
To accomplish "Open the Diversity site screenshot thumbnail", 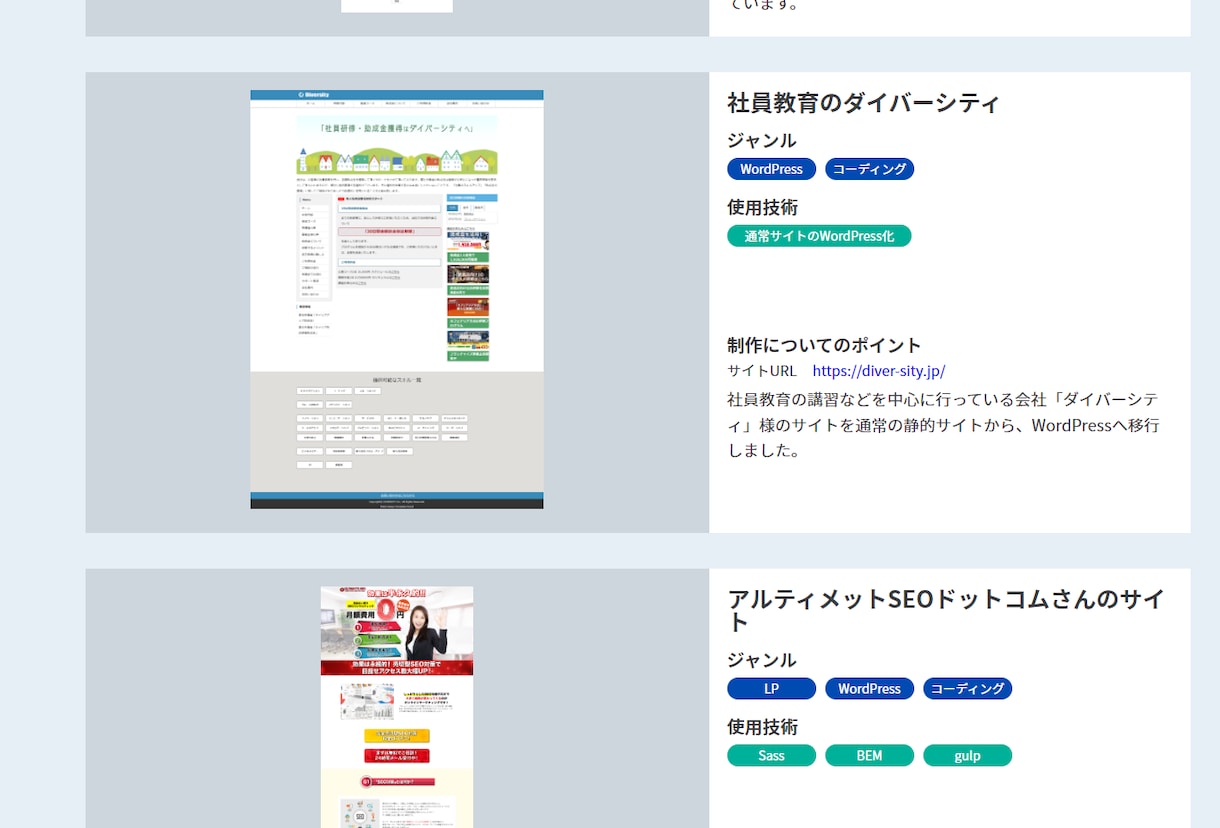I will (x=397, y=299).
